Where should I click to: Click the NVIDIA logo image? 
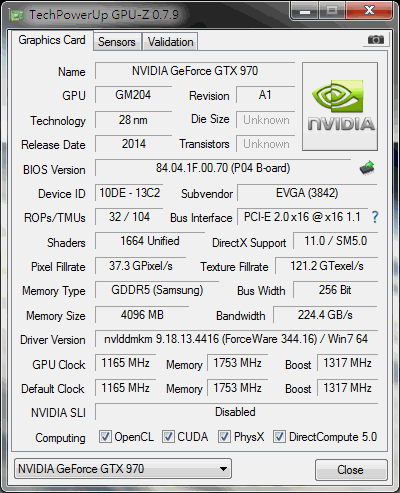340,107
